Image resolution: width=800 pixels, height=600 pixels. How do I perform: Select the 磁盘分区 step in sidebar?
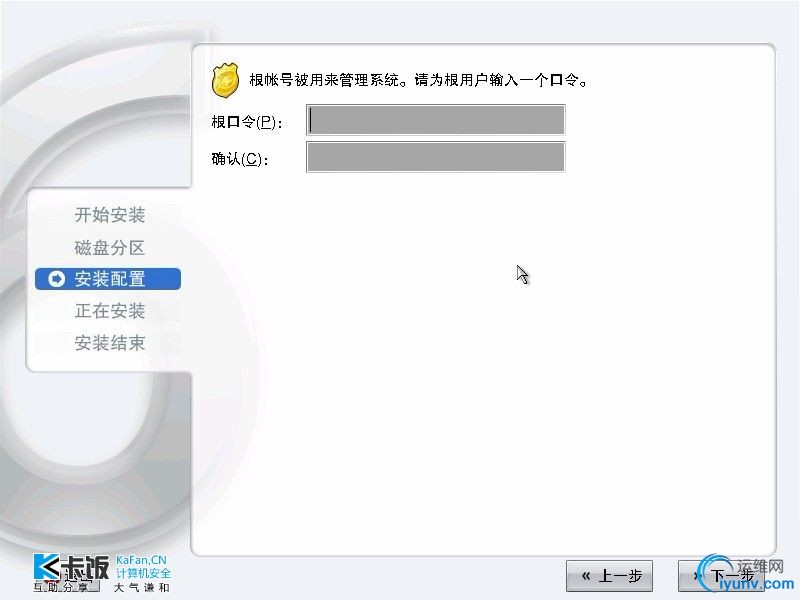pyautogui.click(x=110, y=248)
